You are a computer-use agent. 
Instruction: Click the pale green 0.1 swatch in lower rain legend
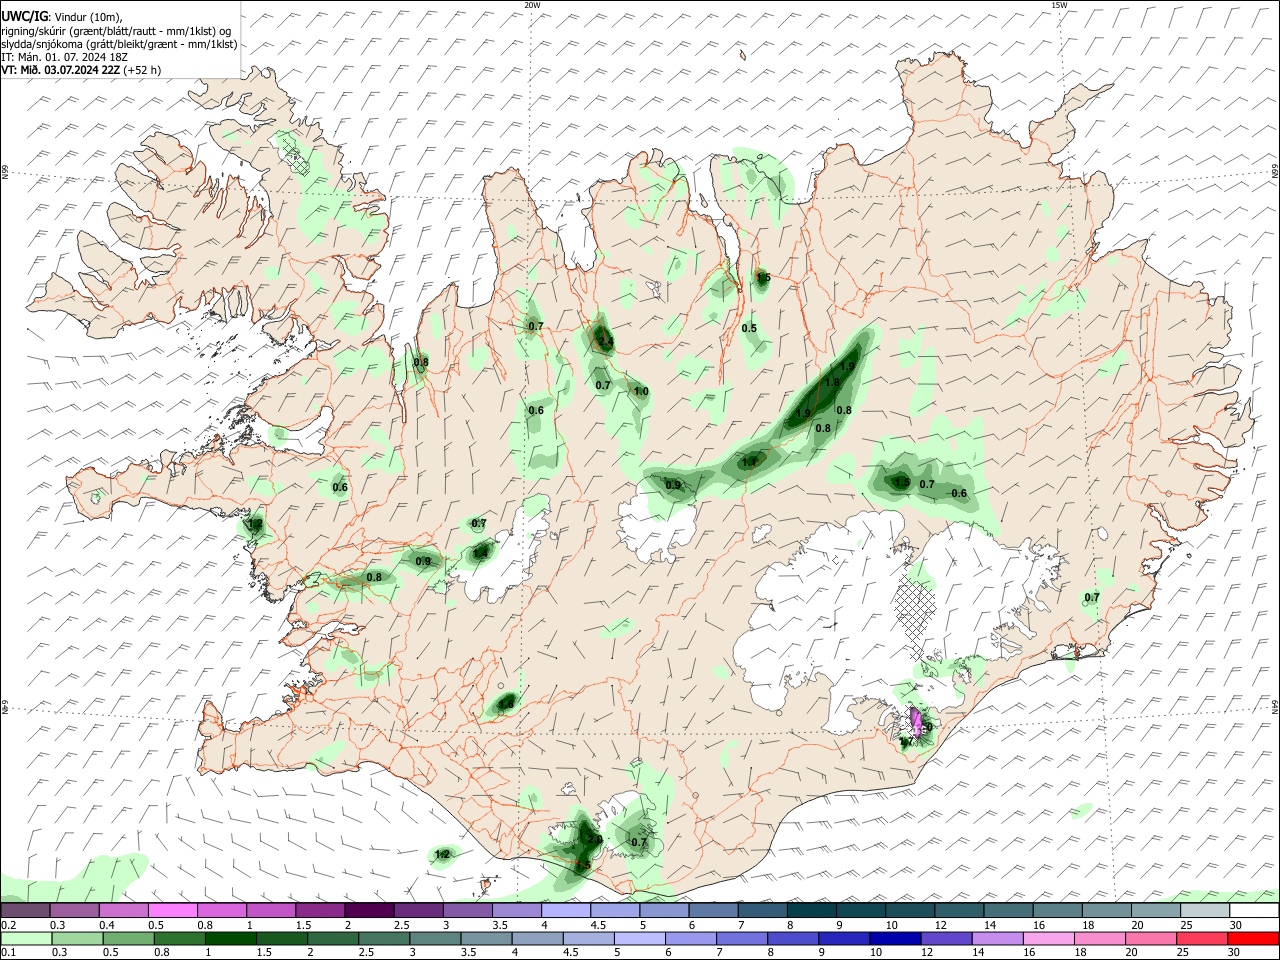click(26, 939)
